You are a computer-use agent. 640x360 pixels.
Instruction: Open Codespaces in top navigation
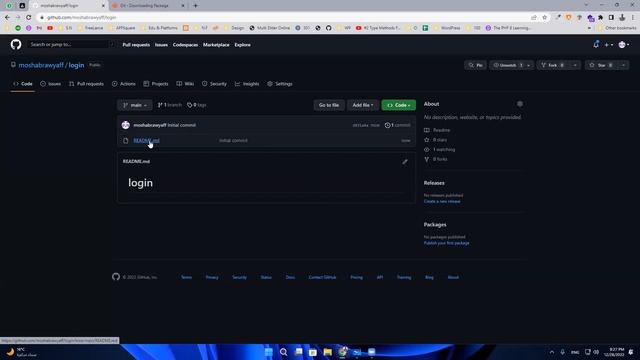tap(185, 45)
